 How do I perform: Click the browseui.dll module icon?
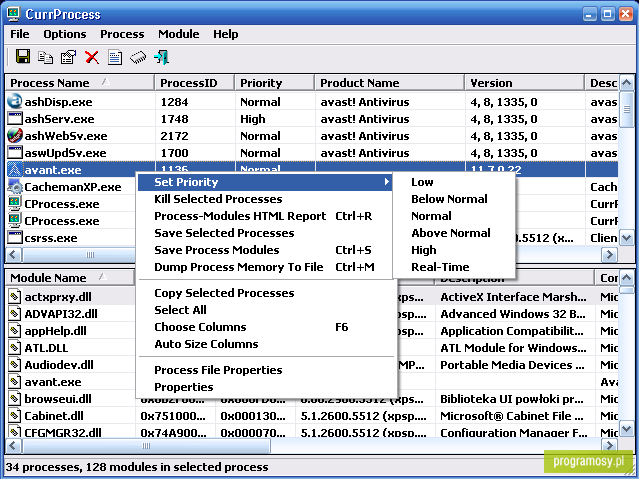[15, 399]
